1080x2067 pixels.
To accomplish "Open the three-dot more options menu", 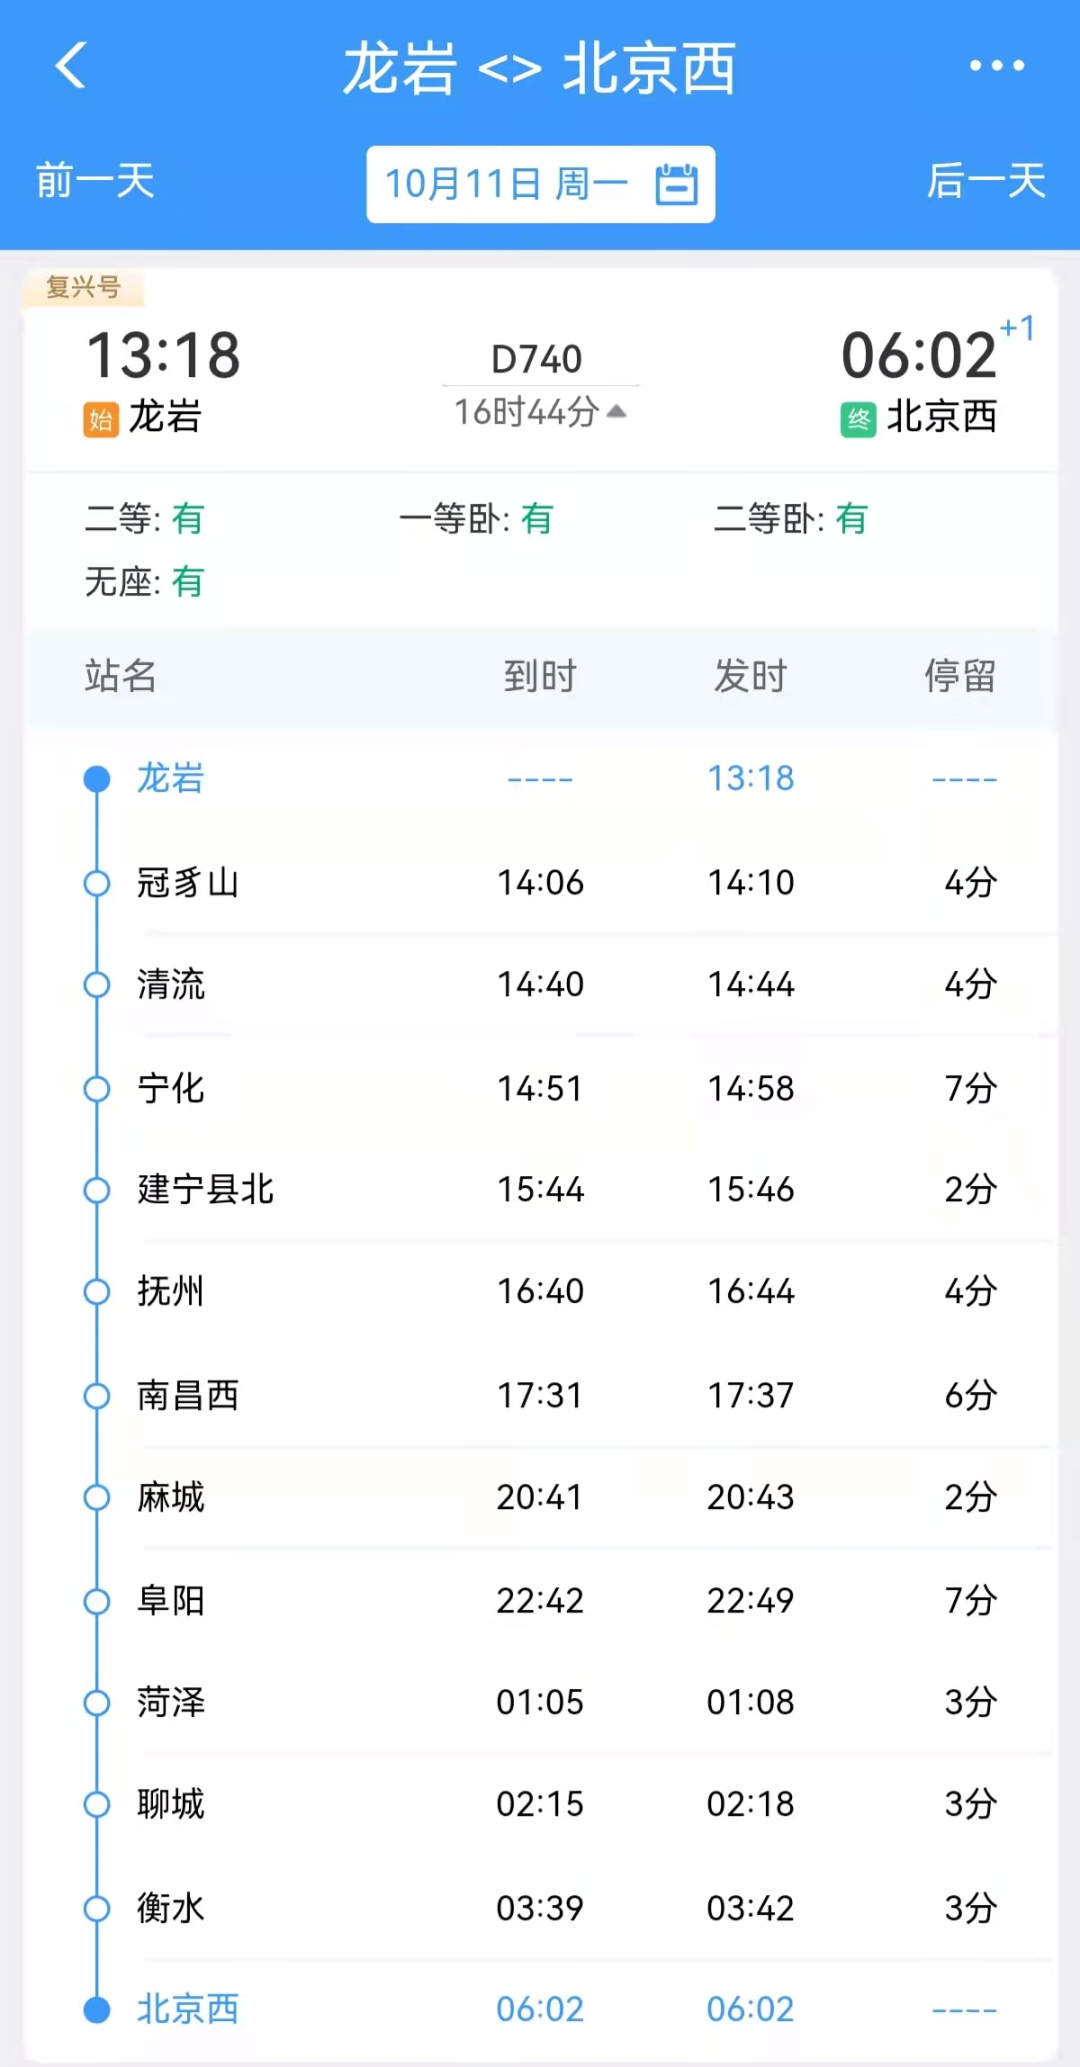I will (x=997, y=66).
